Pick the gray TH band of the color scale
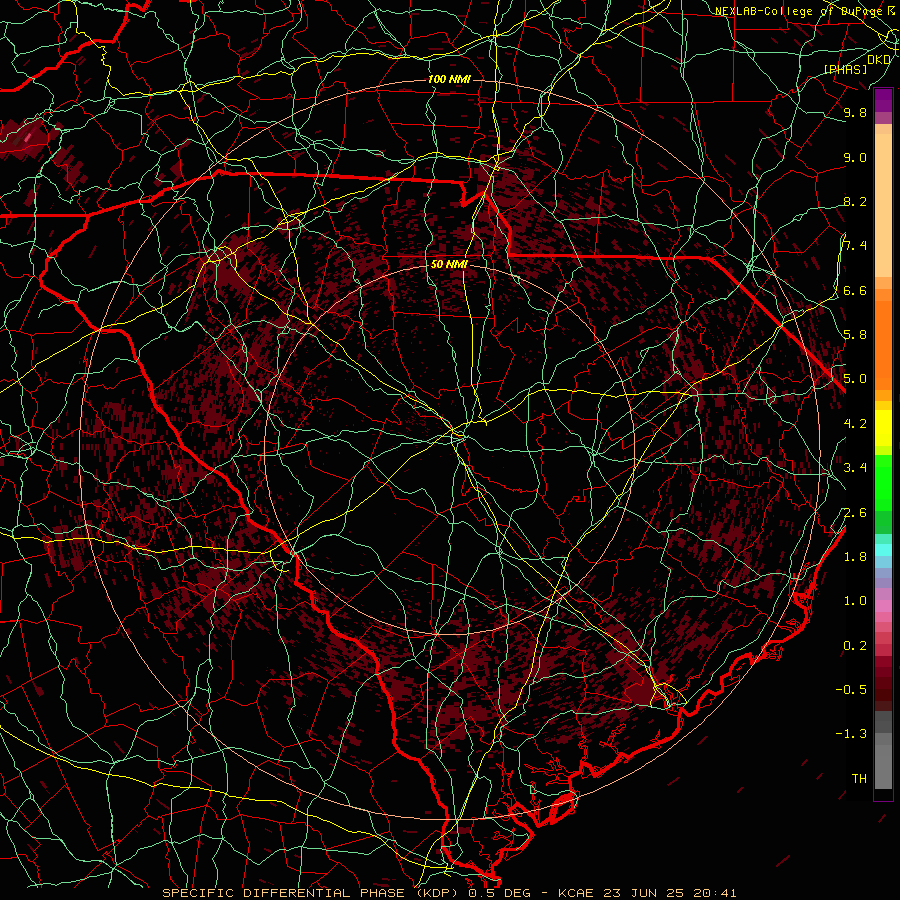The image size is (900, 900). coord(883,768)
